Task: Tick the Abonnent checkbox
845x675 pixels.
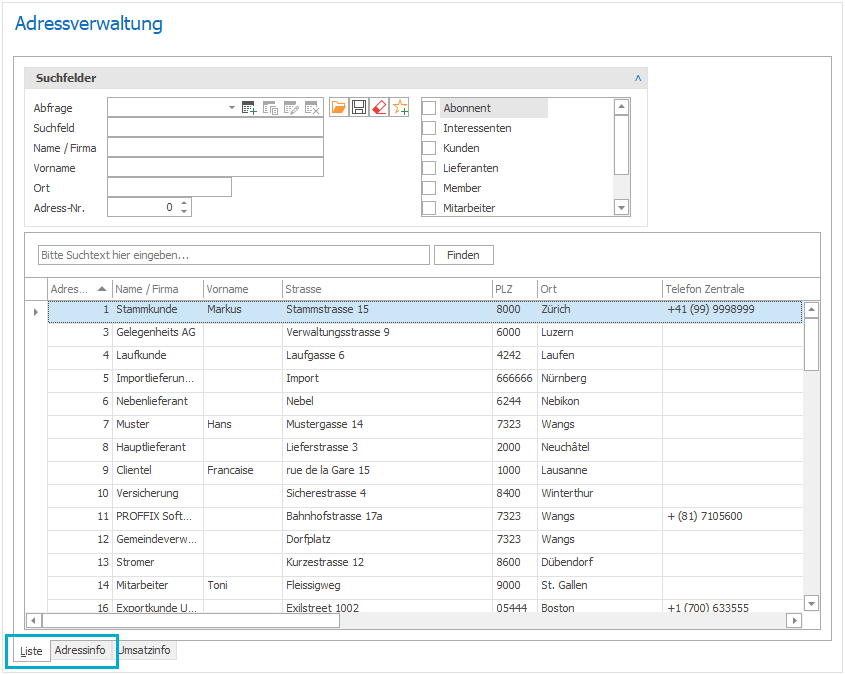Action: (x=429, y=108)
